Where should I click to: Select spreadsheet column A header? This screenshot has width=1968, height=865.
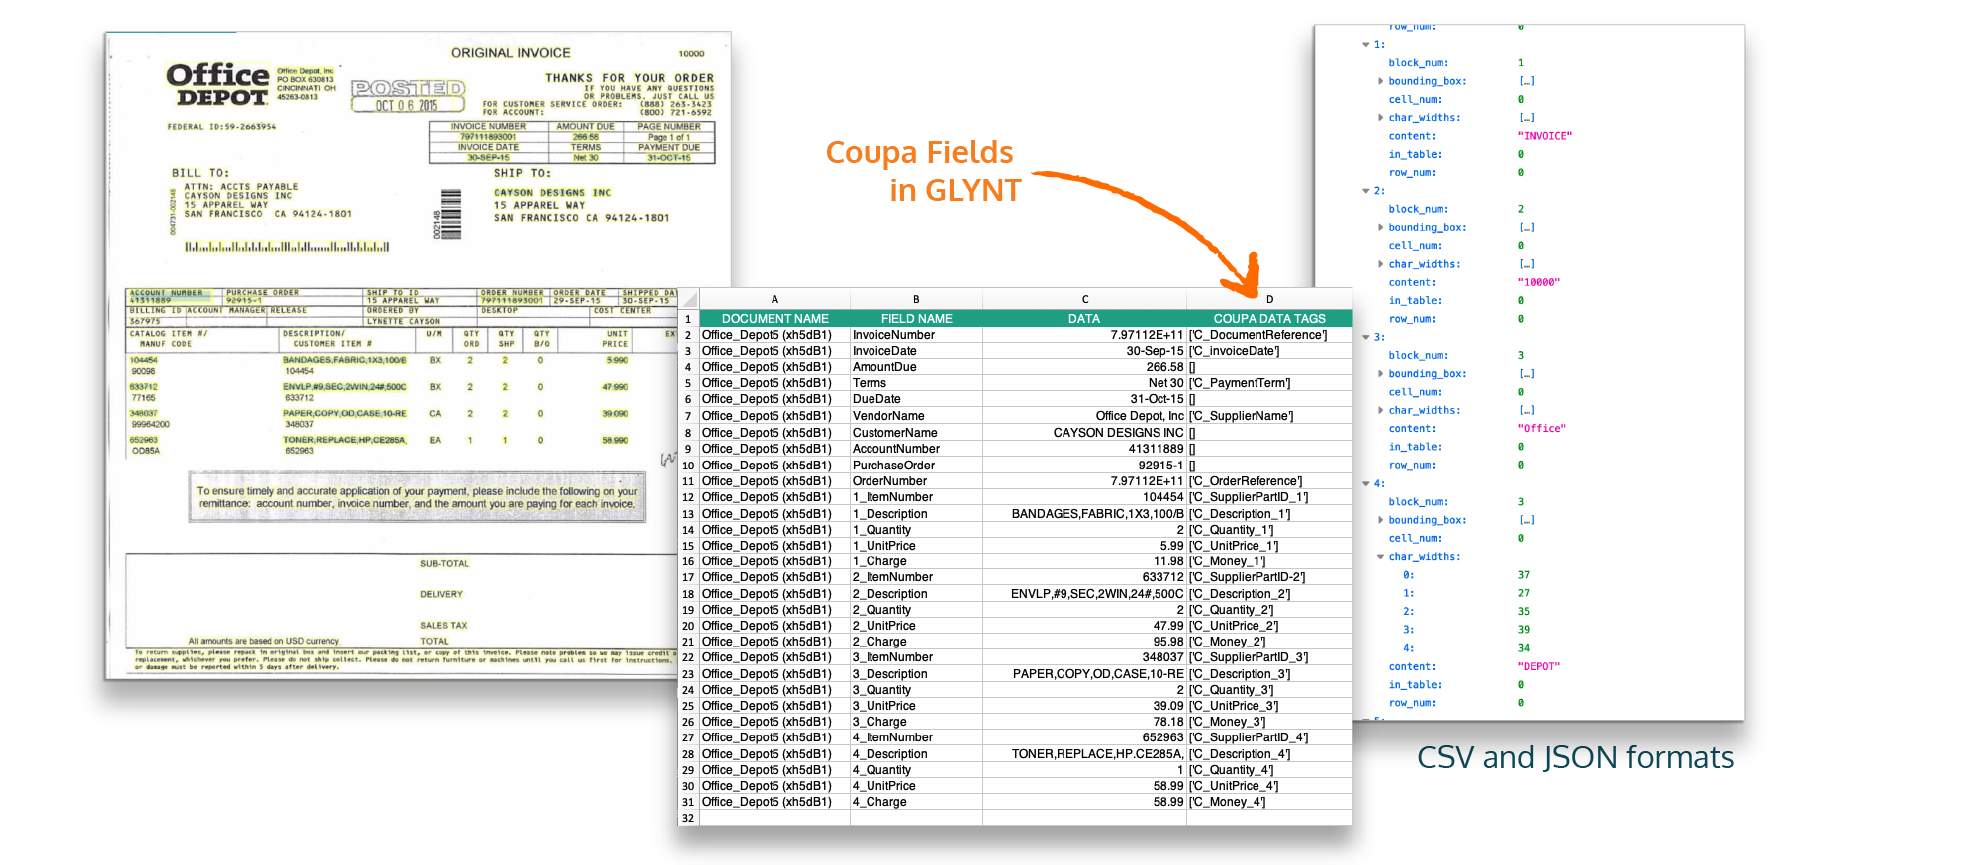[x=774, y=299]
